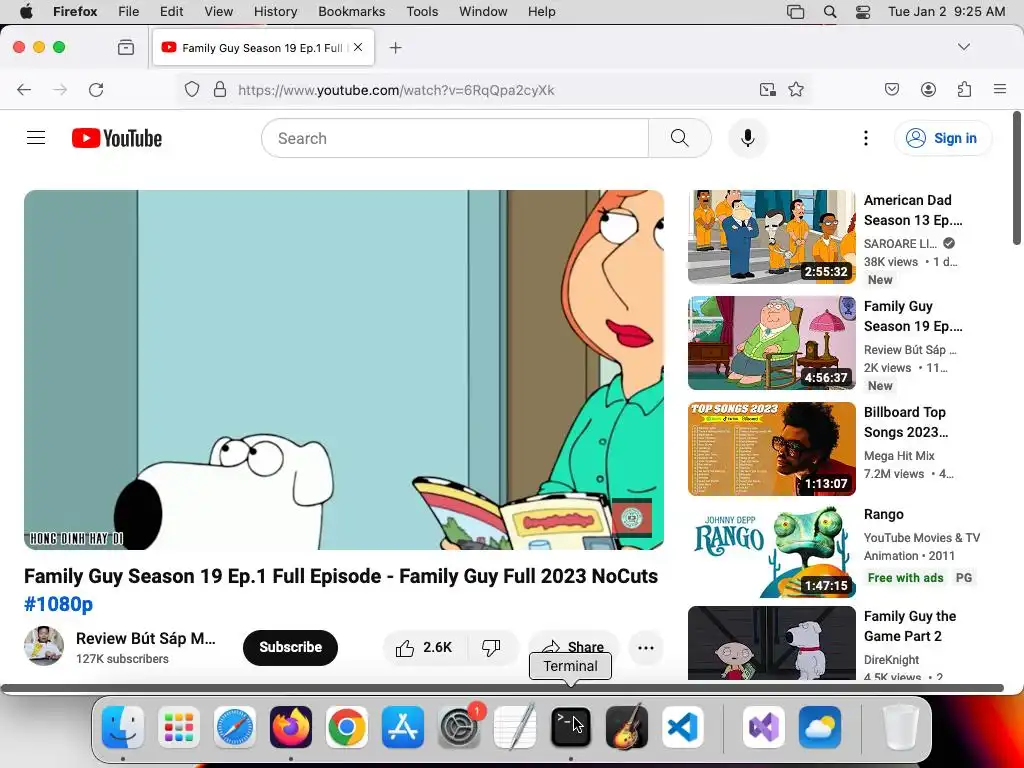Click the date and time in menu bar

(946, 12)
